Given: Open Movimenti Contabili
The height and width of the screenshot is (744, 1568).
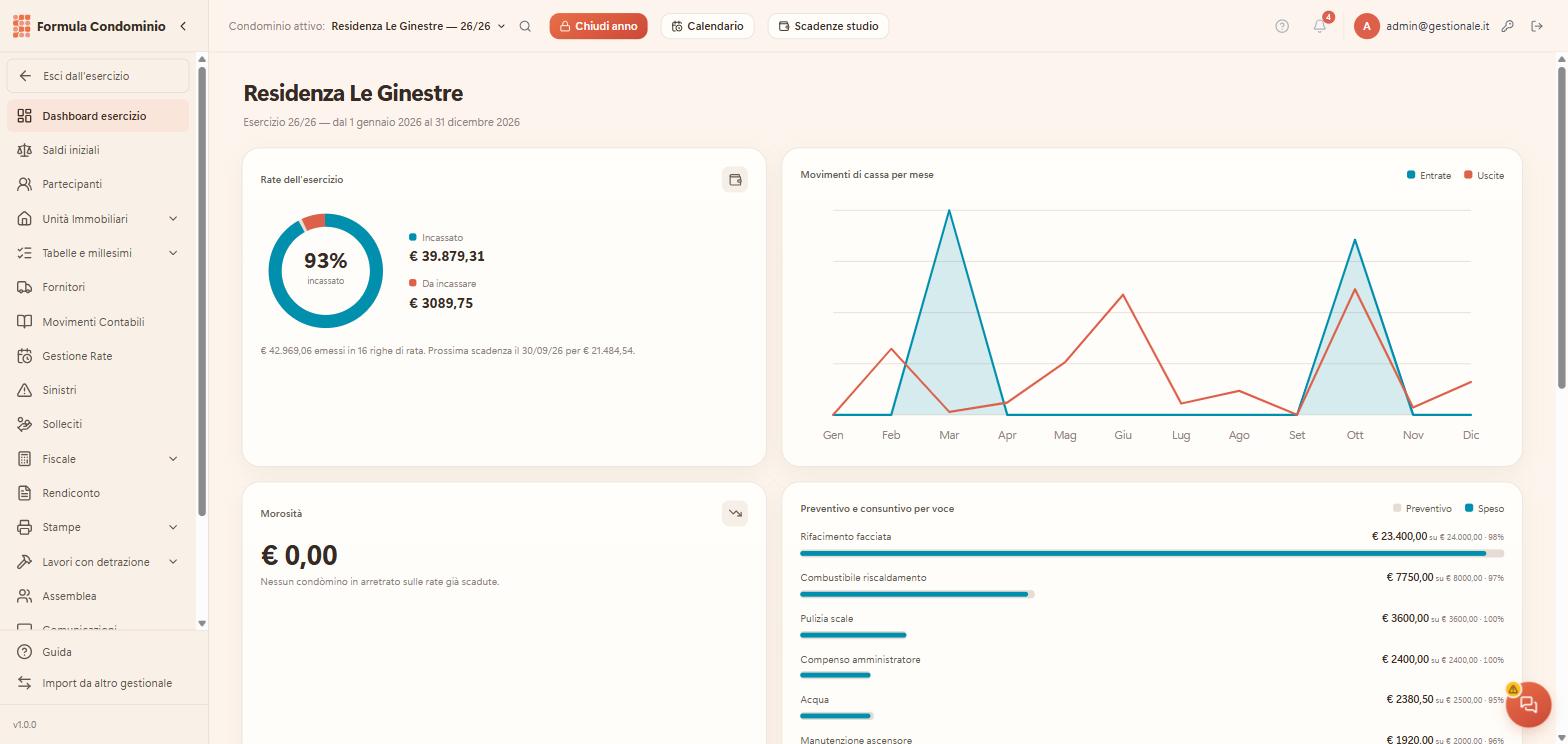Looking at the screenshot, I should click(98, 322).
